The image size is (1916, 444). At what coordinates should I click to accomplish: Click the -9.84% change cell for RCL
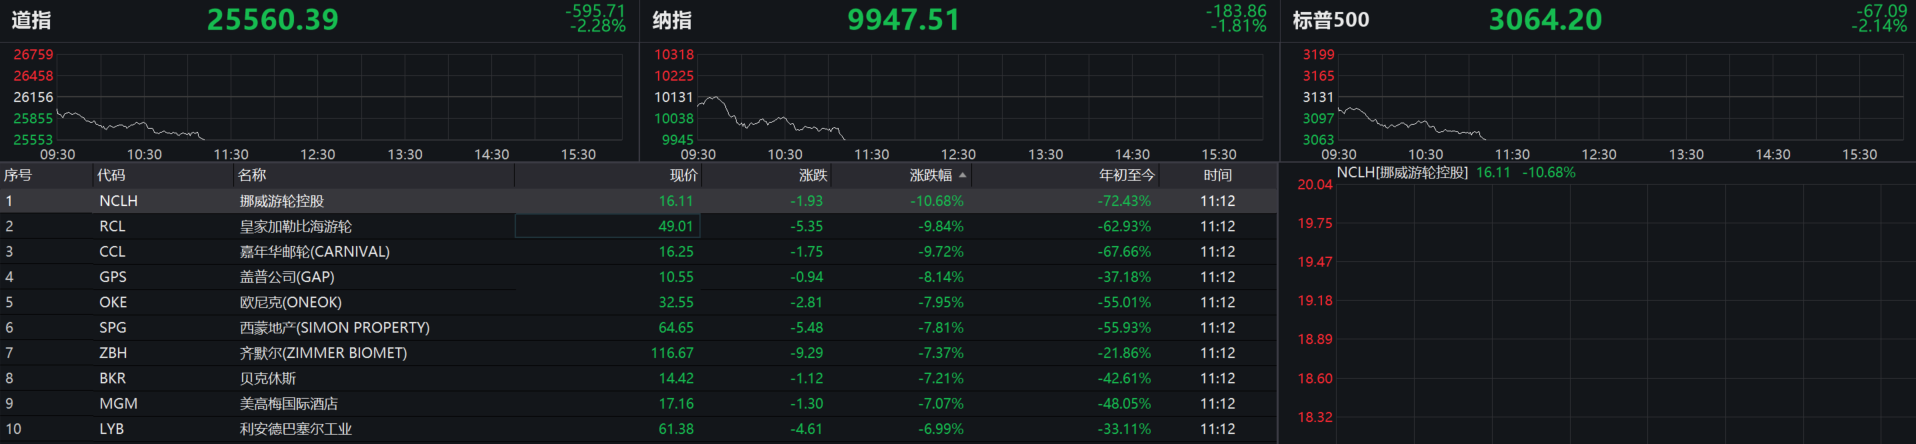(941, 227)
